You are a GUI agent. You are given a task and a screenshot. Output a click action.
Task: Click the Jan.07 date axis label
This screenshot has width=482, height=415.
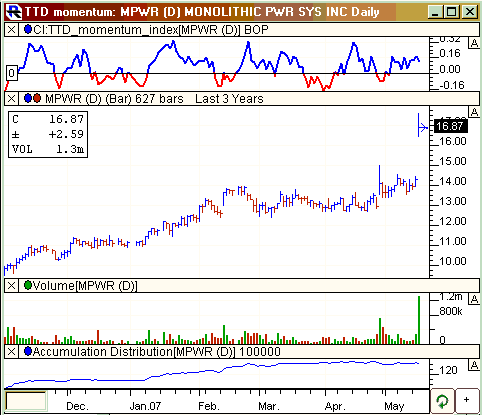(145, 406)
